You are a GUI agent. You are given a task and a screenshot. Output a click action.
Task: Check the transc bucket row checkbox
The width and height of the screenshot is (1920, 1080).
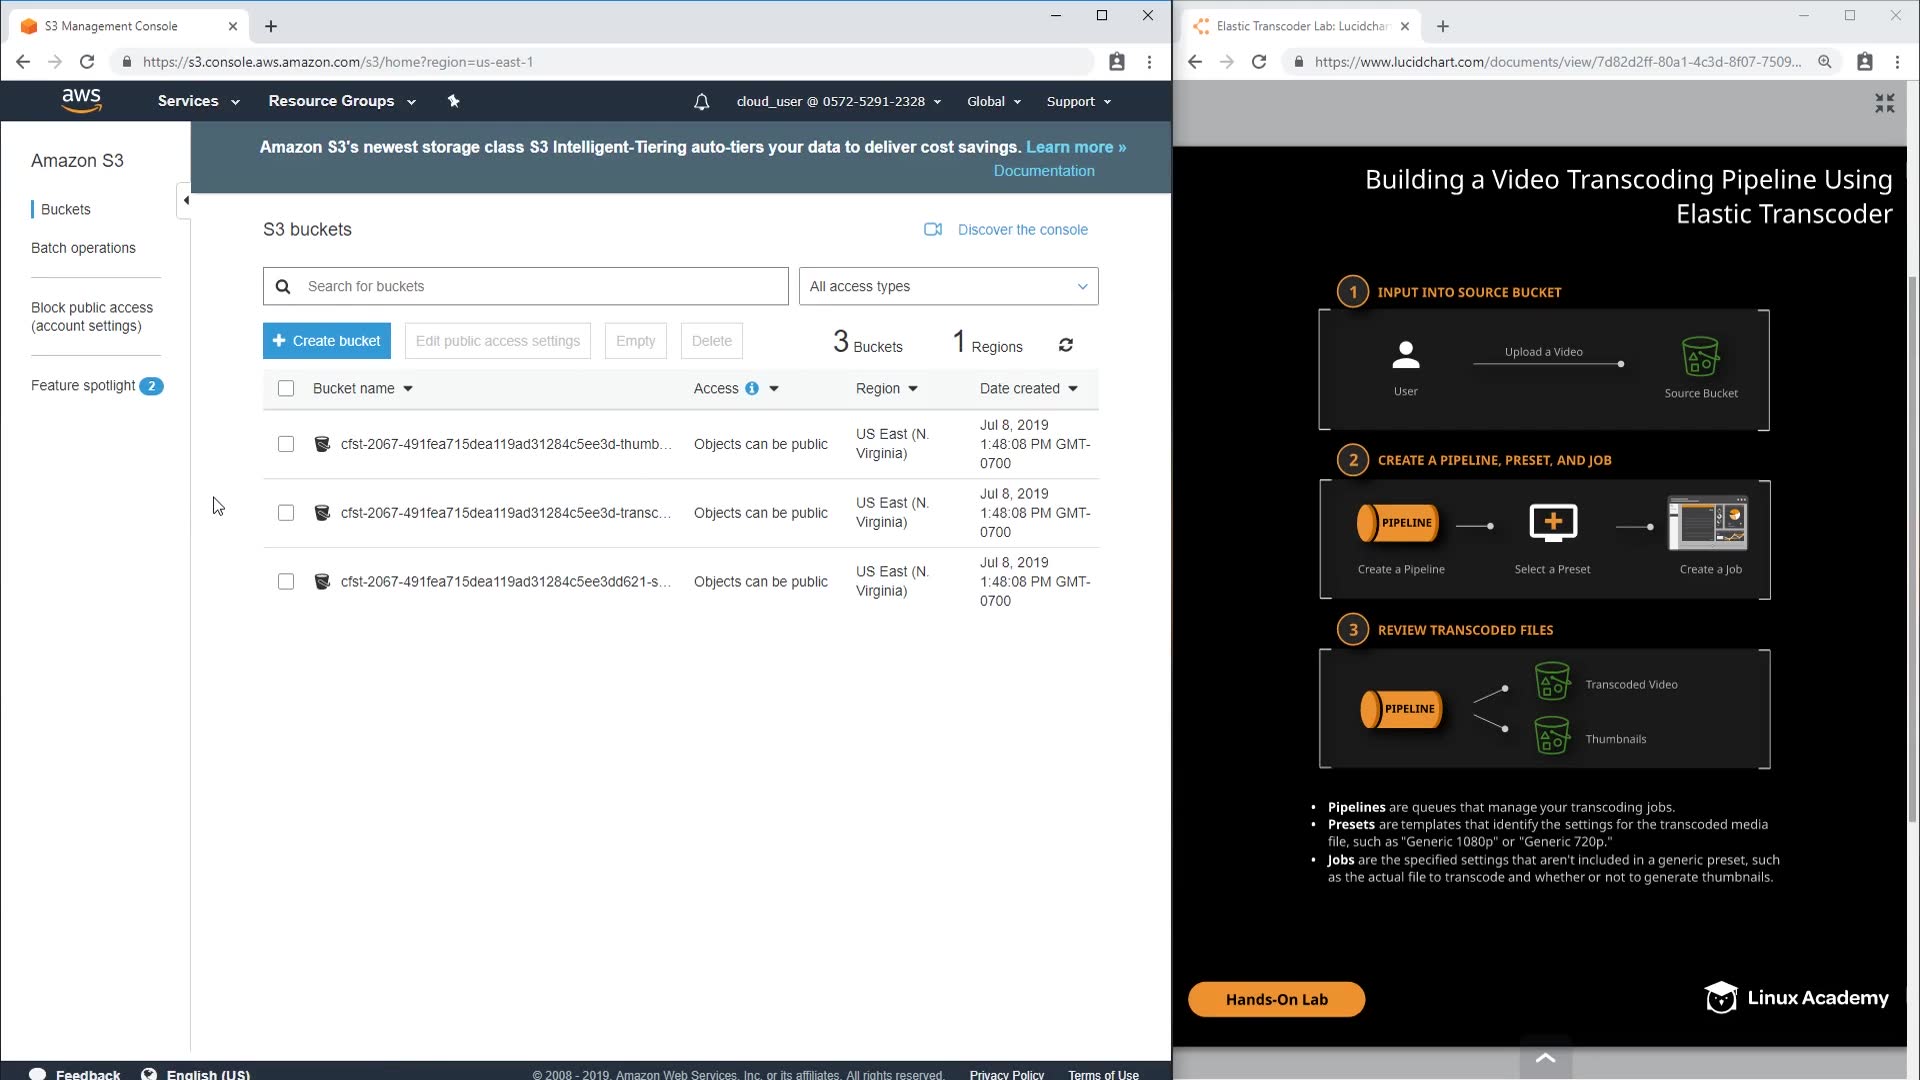286,513
